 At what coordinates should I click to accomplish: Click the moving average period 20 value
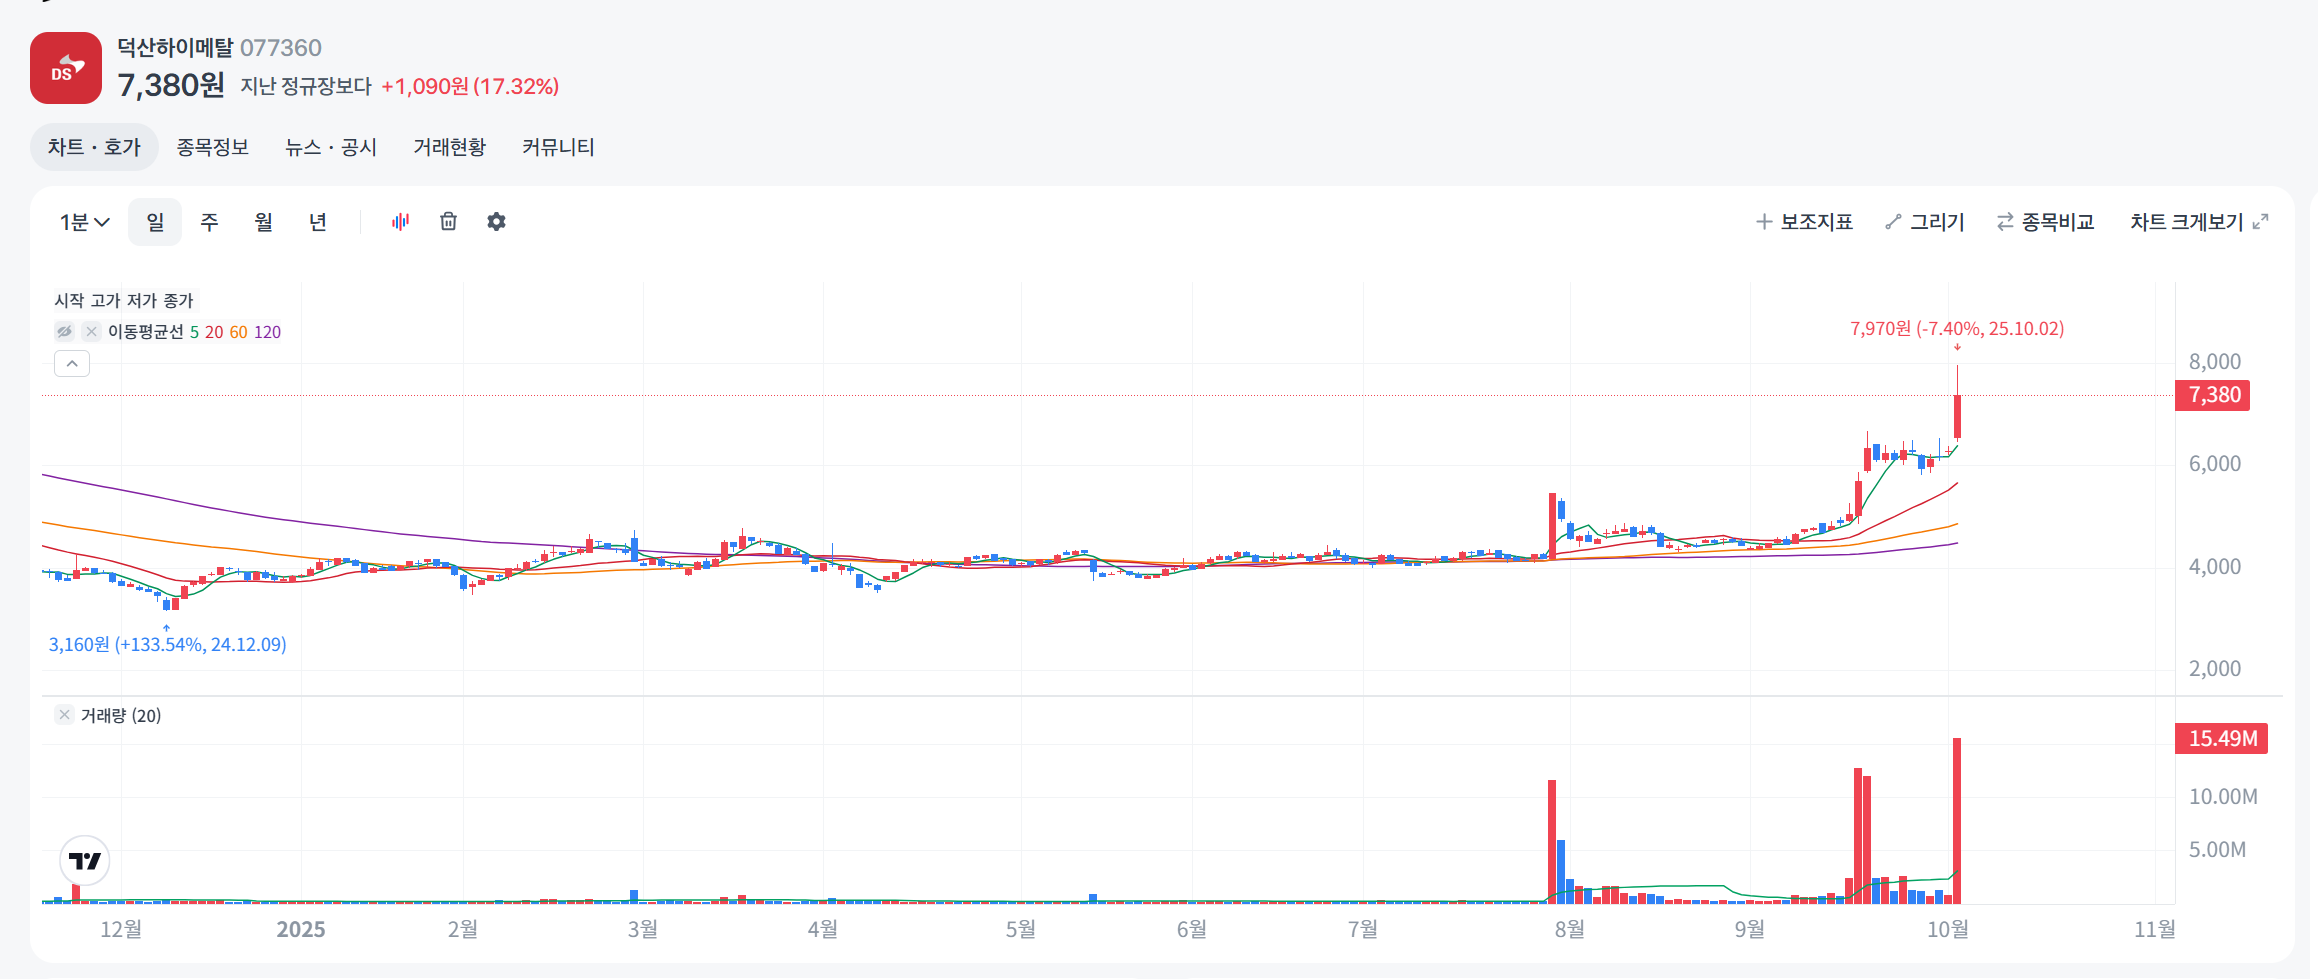click(214, 332)
